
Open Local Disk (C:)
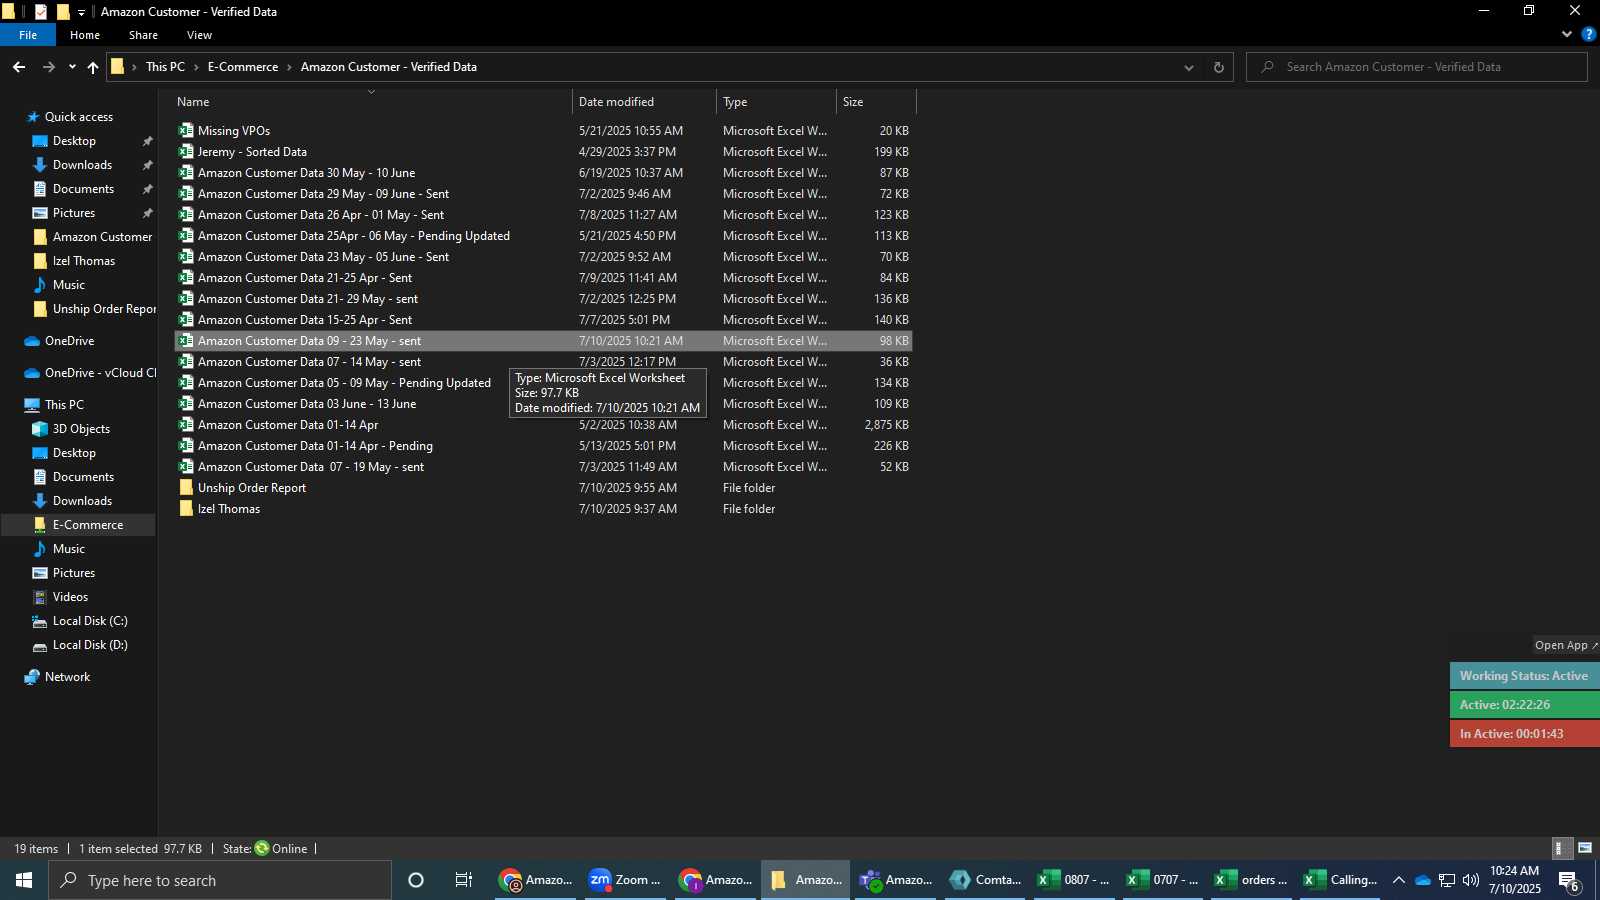pyautogui.click(x=90, y=621)
